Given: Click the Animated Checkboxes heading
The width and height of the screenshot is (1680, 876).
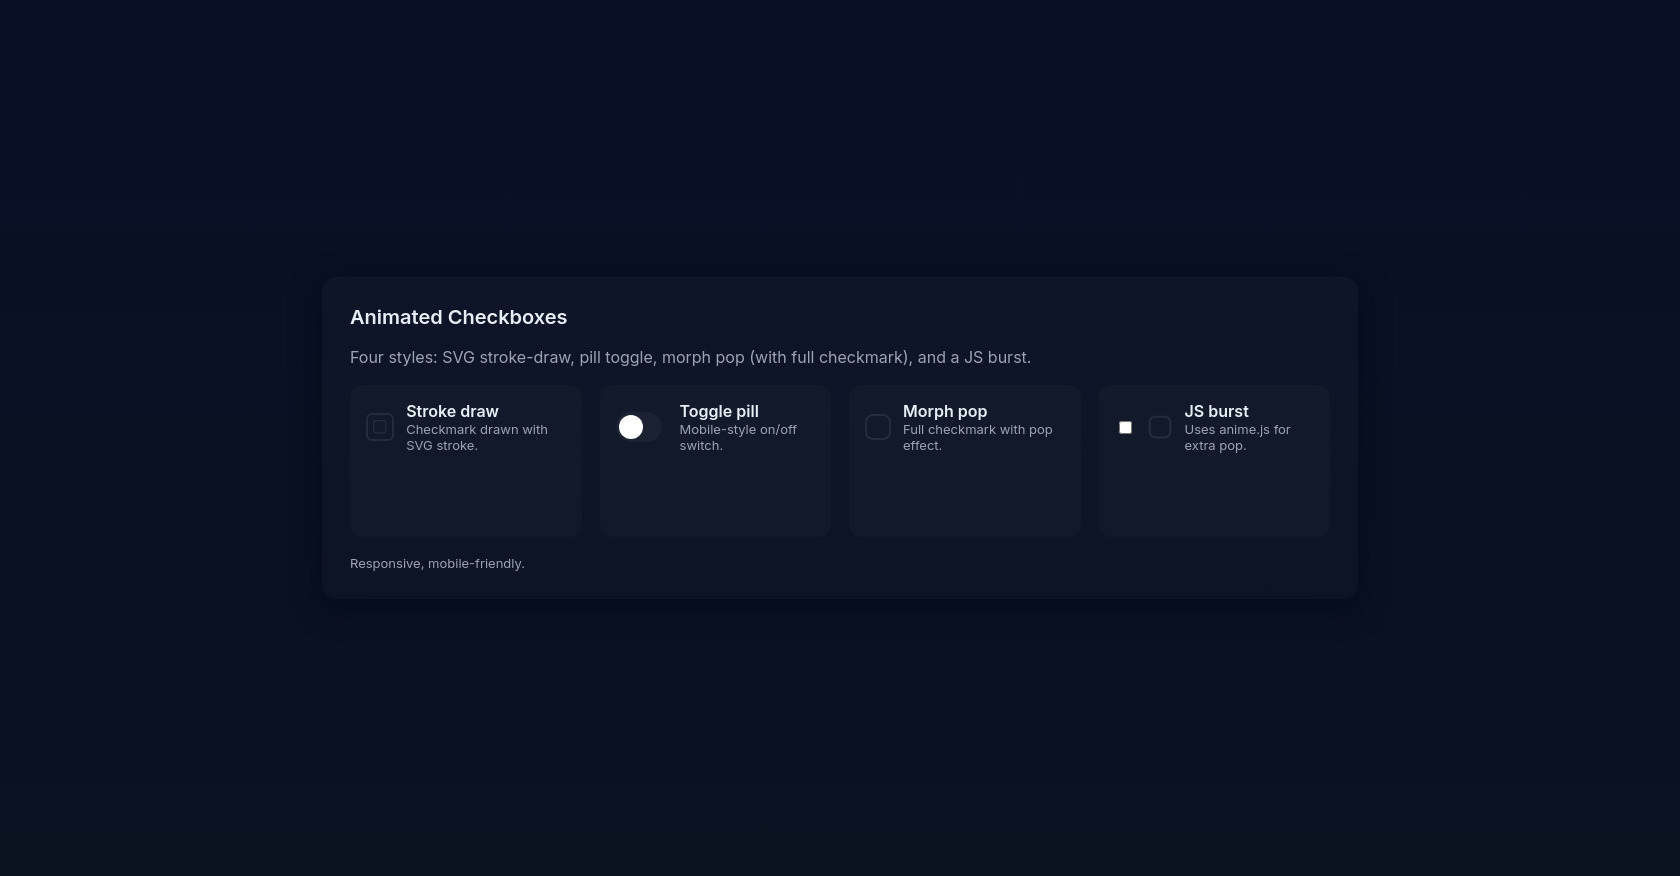Looking at the screenshot, I should point(458,317).
